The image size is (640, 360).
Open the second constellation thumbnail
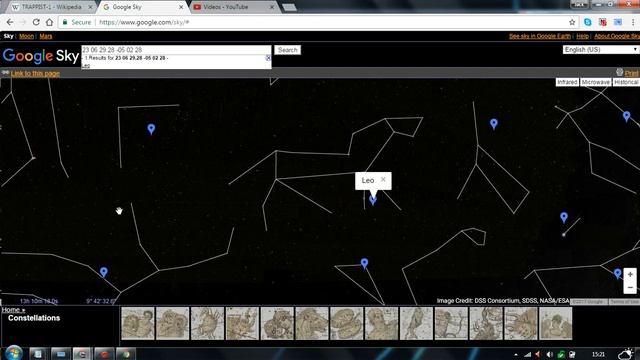173,323
